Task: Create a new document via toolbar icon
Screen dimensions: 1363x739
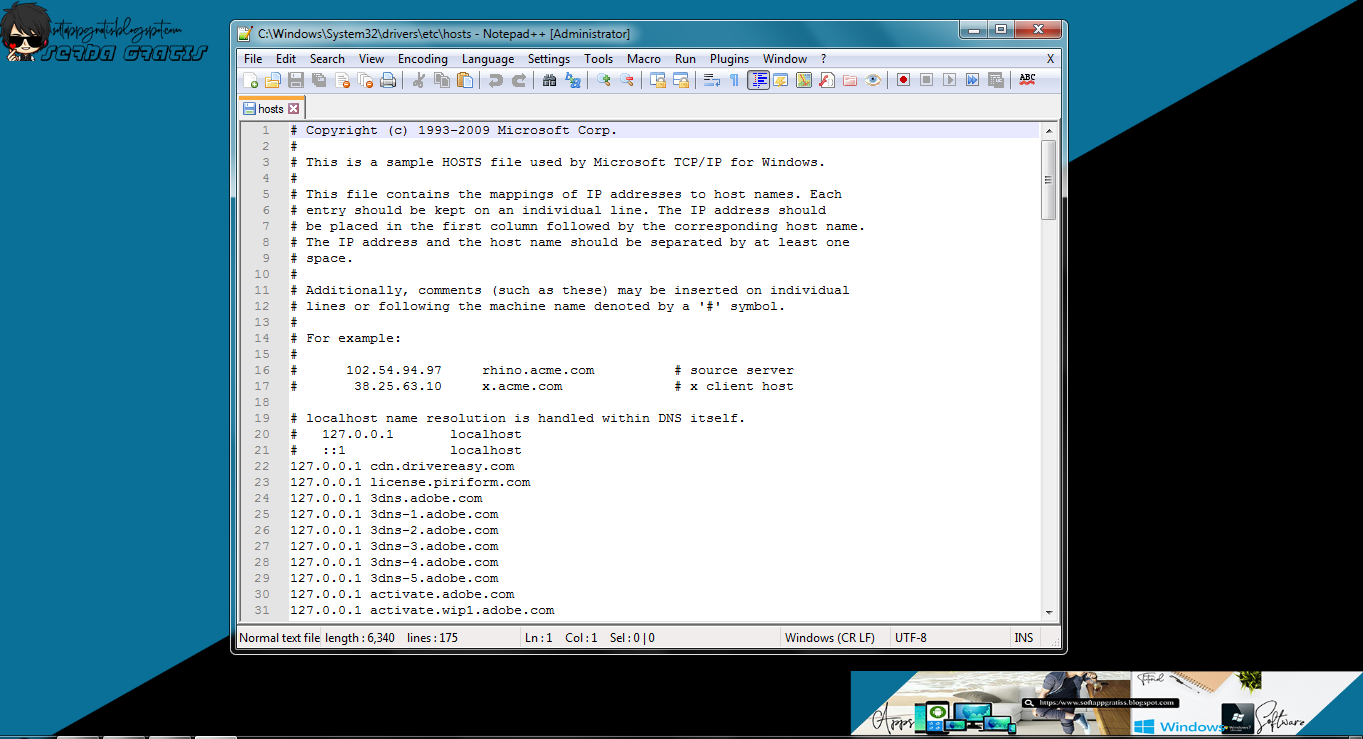Action: pyautogui.click(x=250, y=80)
